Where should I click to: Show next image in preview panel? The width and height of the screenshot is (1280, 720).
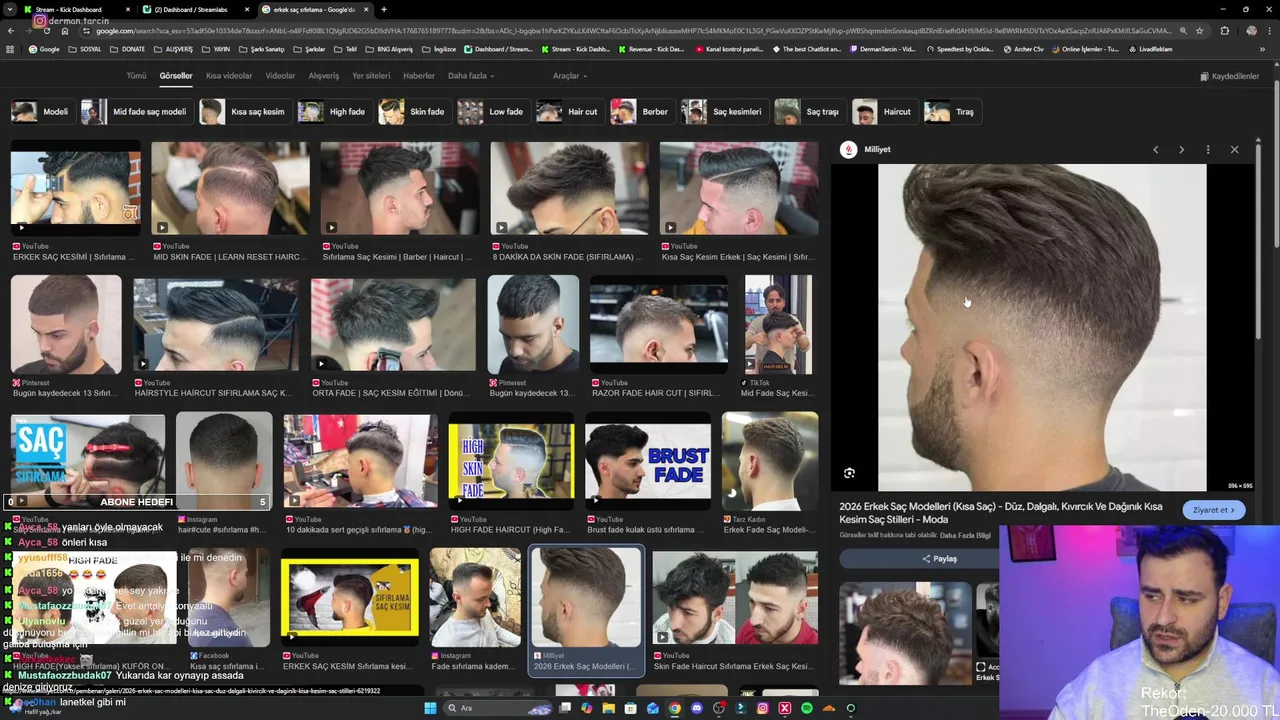pyautogui.click(x=1181, y=149)
